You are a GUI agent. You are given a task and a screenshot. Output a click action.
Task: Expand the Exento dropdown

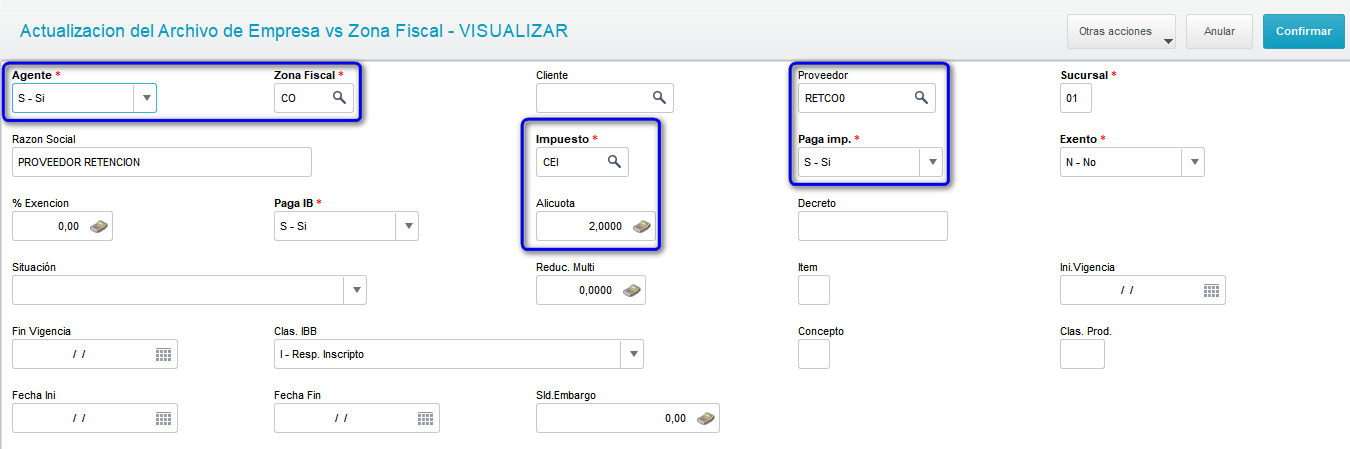pyautogui.click(x=1194, y=162)
